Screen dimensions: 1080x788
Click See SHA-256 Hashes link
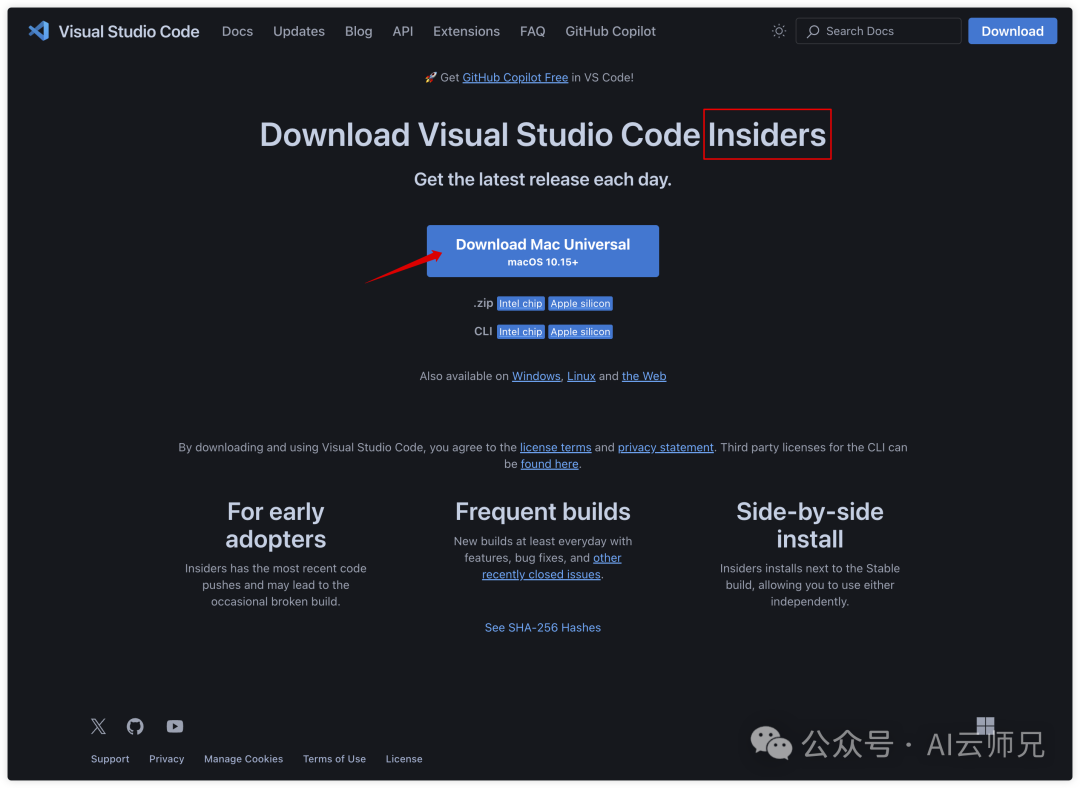542,627
